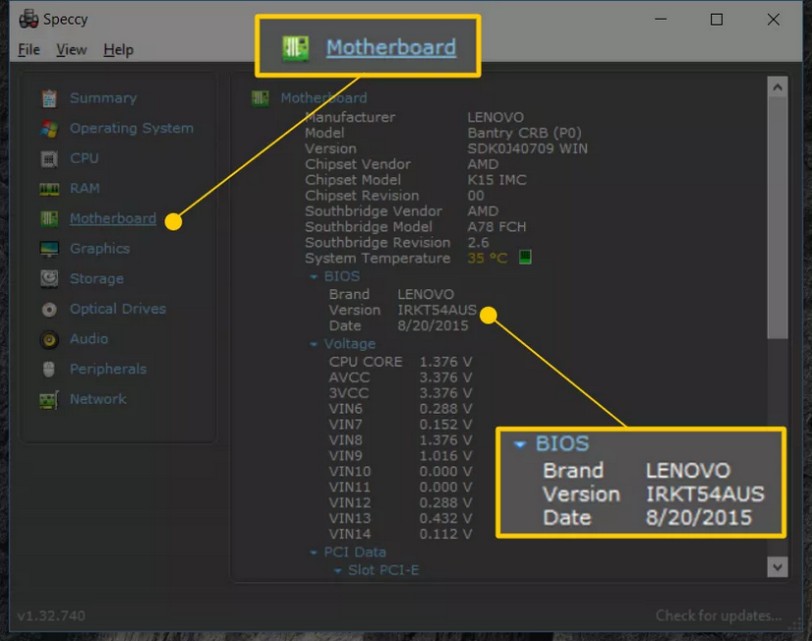Select the SDK0J40709 WIN version value
The image size is (812, 641).
pos(527,149)
